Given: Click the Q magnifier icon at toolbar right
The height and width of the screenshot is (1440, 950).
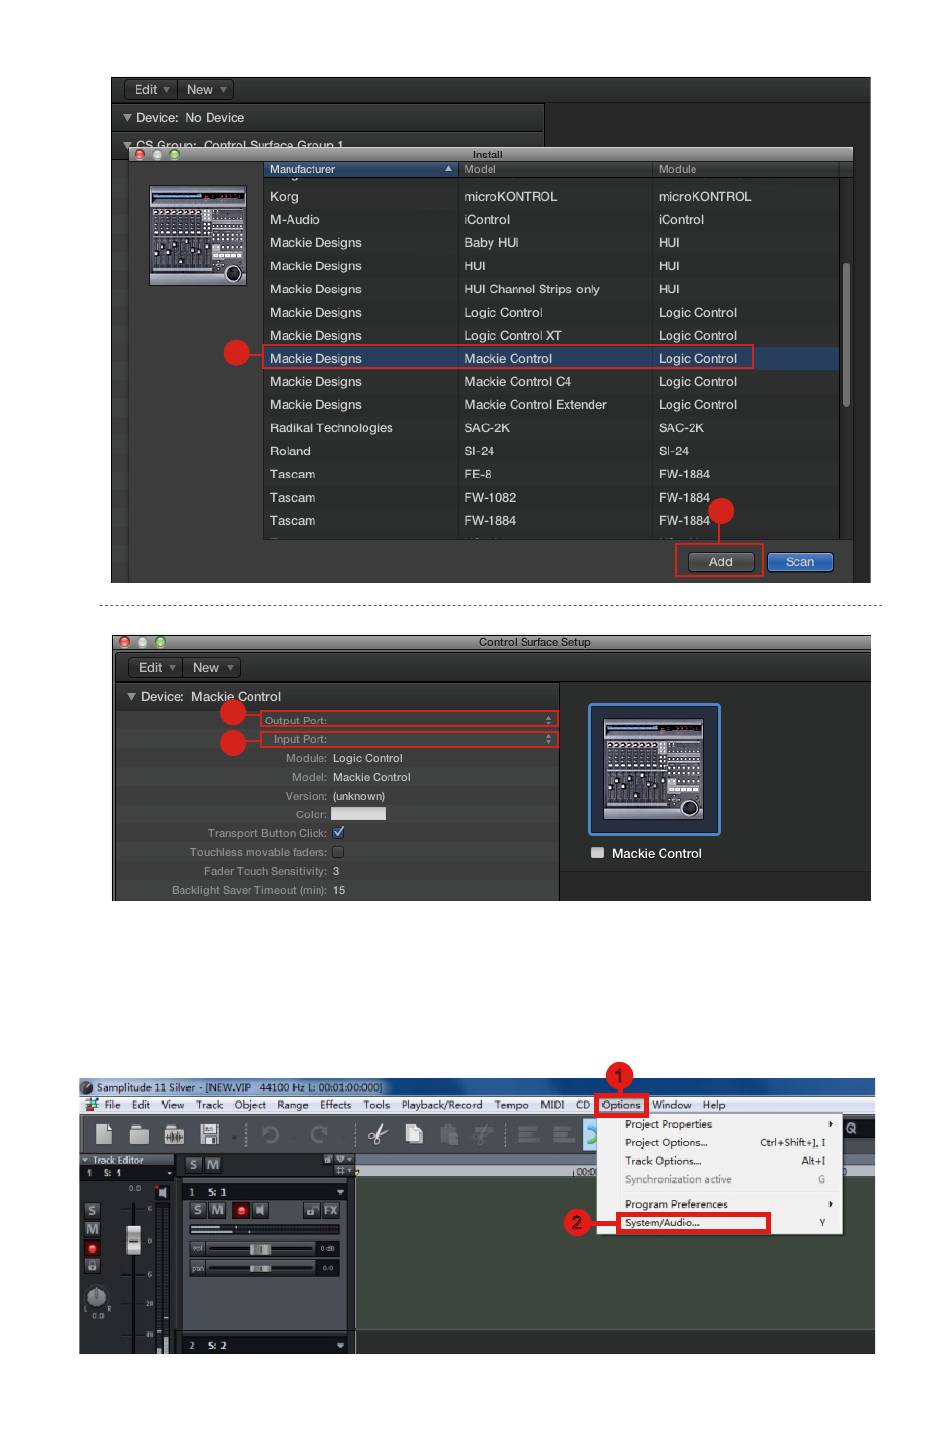Looking at the screenshot, I should click(x=851, y=1128).
